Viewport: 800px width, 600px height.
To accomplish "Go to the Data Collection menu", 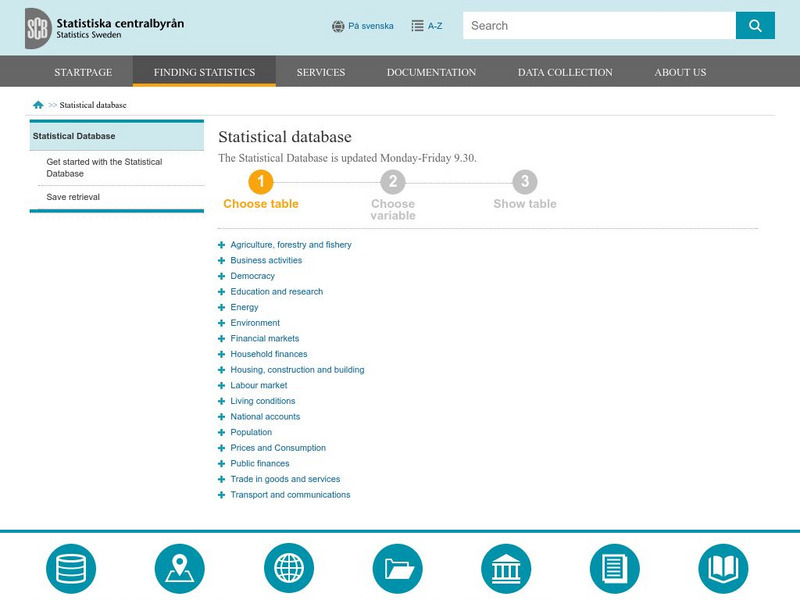I will 565,72.
